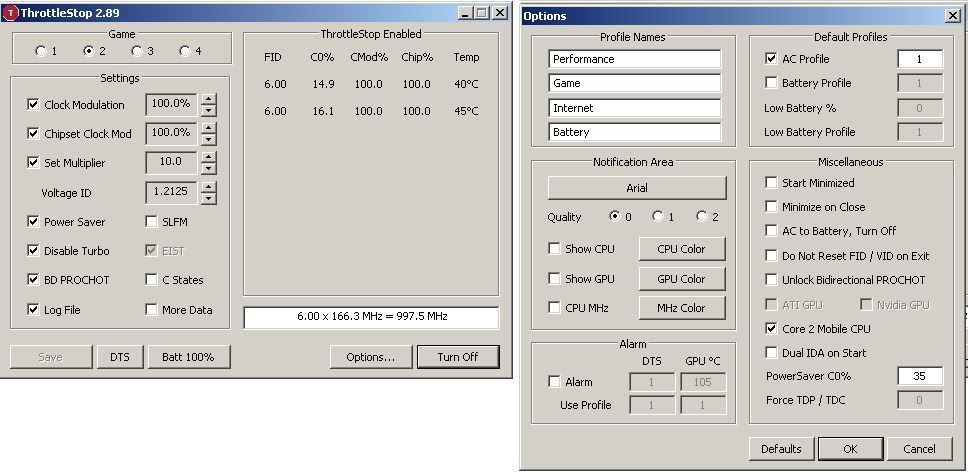This screenshot has height=473, width=968.
Task: Increase Clock Modulation with up arrow
Action: pyautogui.click(x=209, y=99)
